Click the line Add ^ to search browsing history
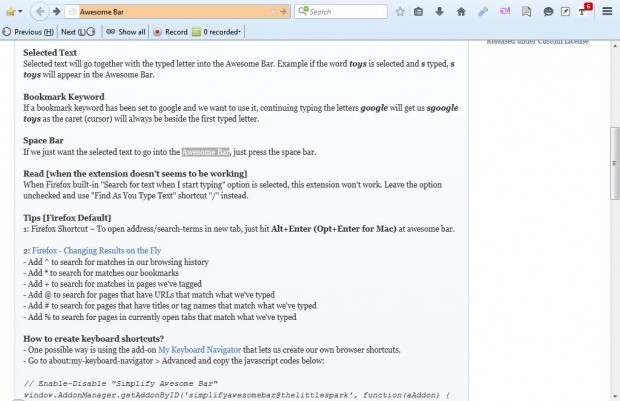Image resolution: width=620 pixels, height=401 pixels. 116,262
